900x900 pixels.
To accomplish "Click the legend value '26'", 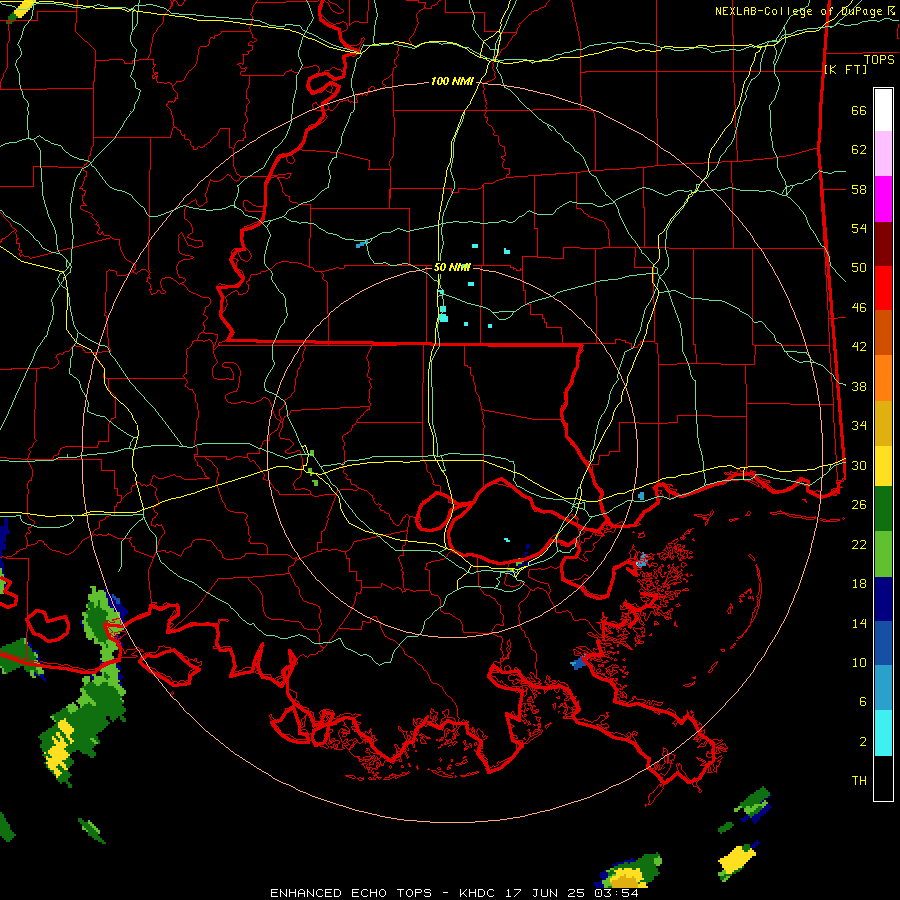I will pos(859,505).
